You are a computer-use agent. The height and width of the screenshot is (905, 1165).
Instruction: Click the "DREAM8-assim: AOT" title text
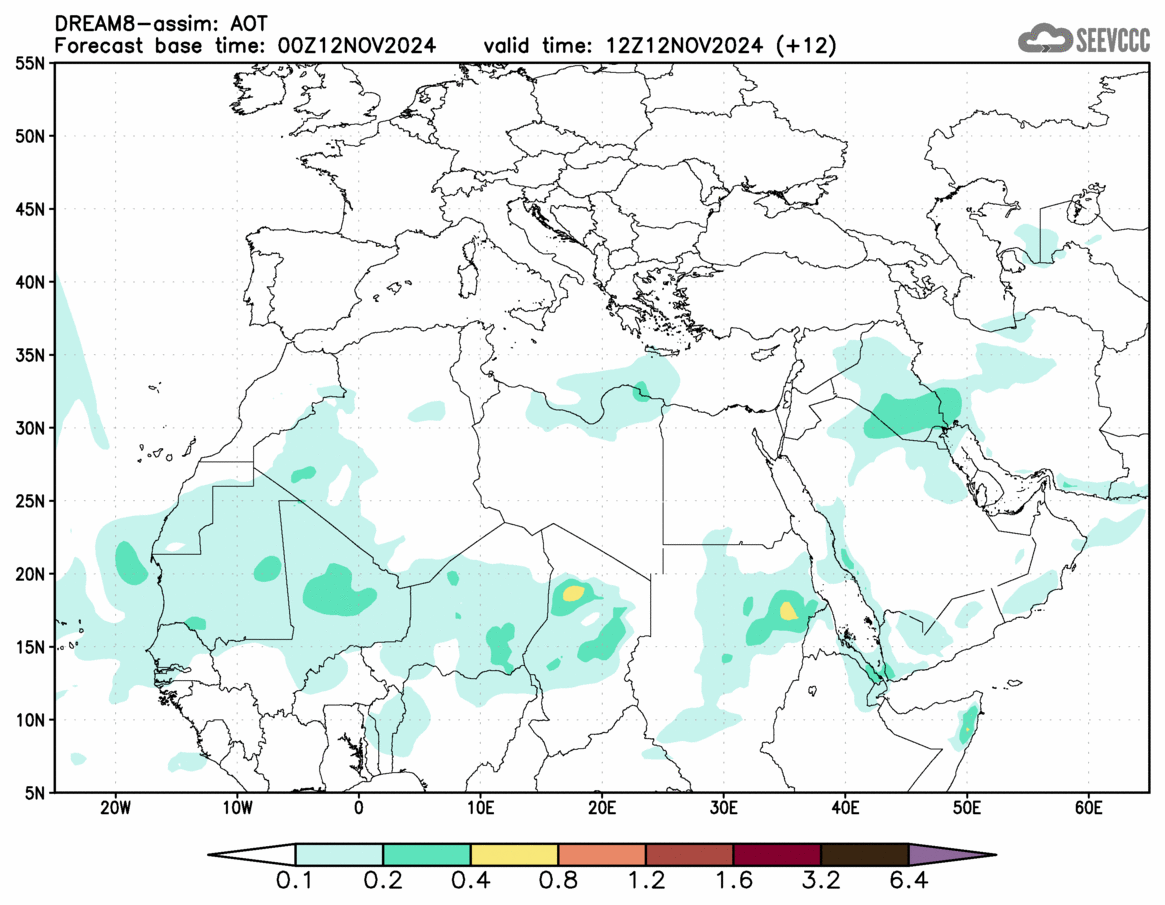pos(161,24)
